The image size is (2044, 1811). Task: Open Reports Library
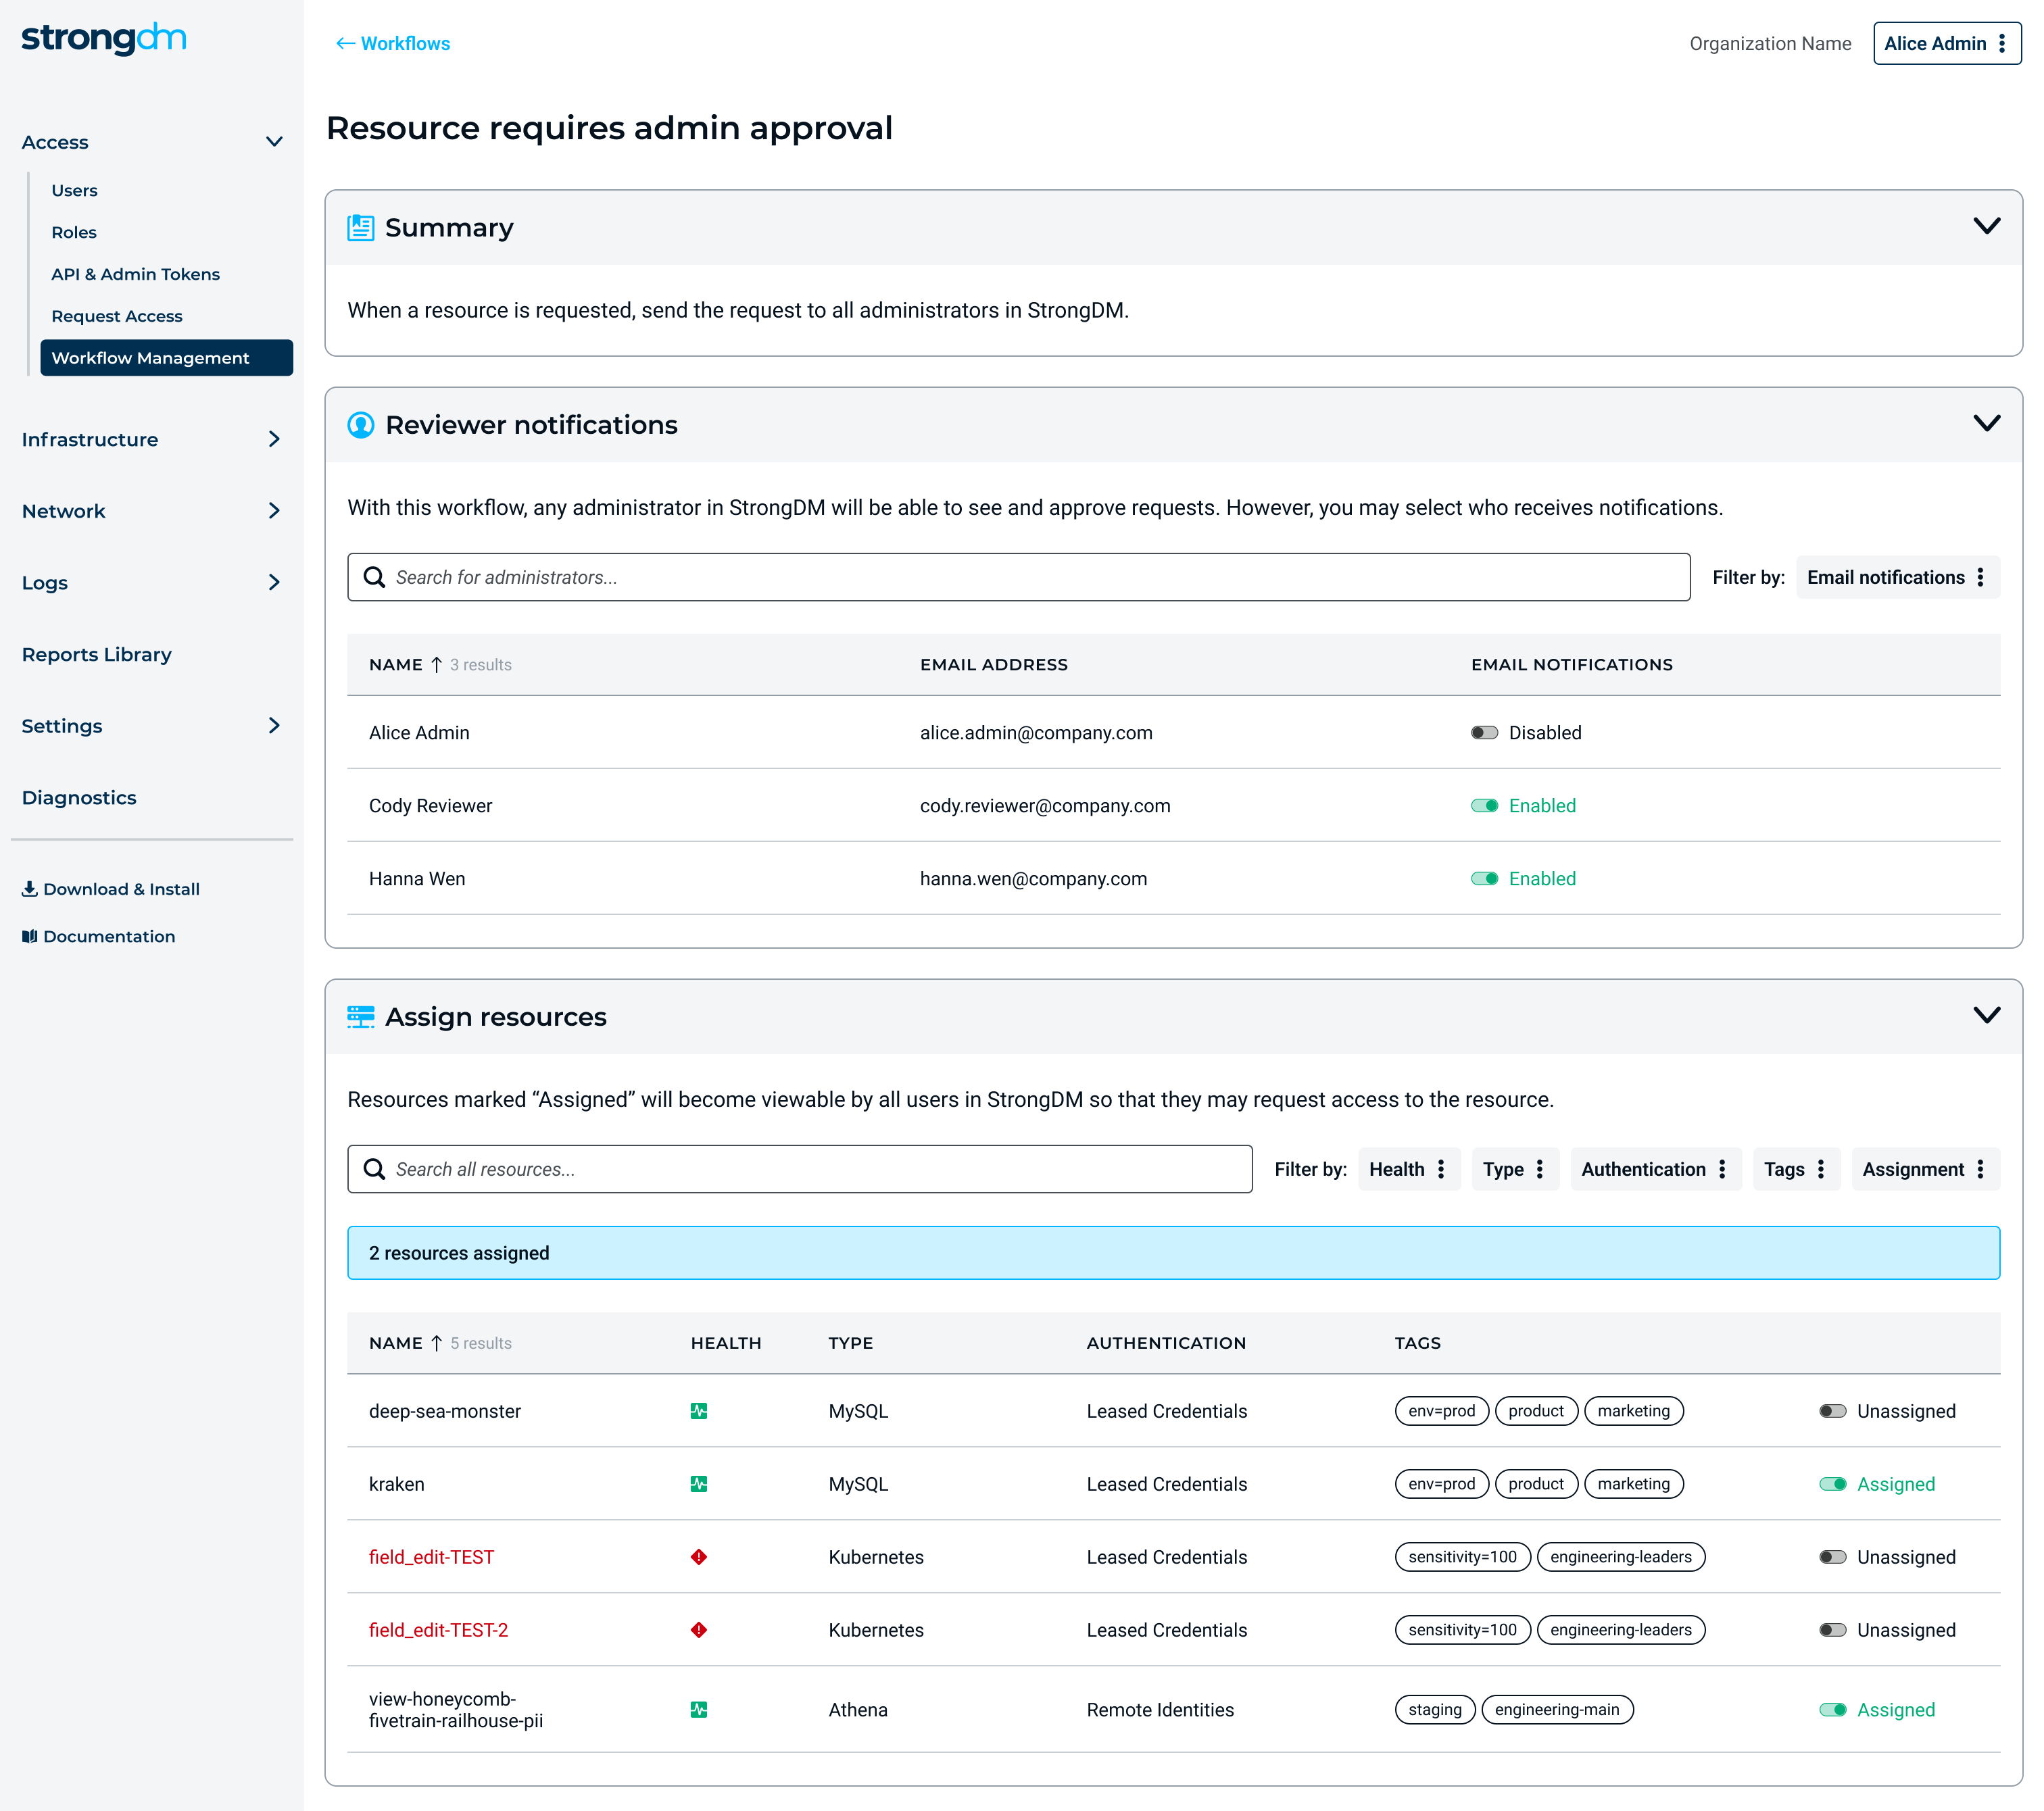pos(97,654)
